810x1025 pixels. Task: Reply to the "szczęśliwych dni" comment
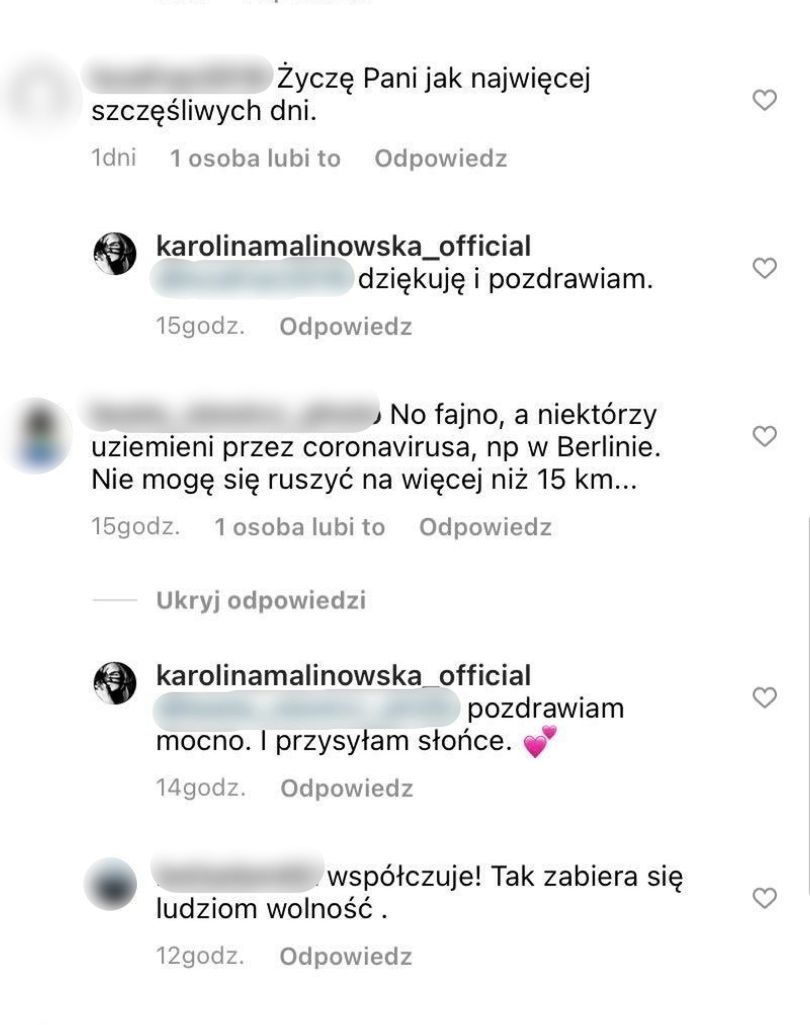441,159
